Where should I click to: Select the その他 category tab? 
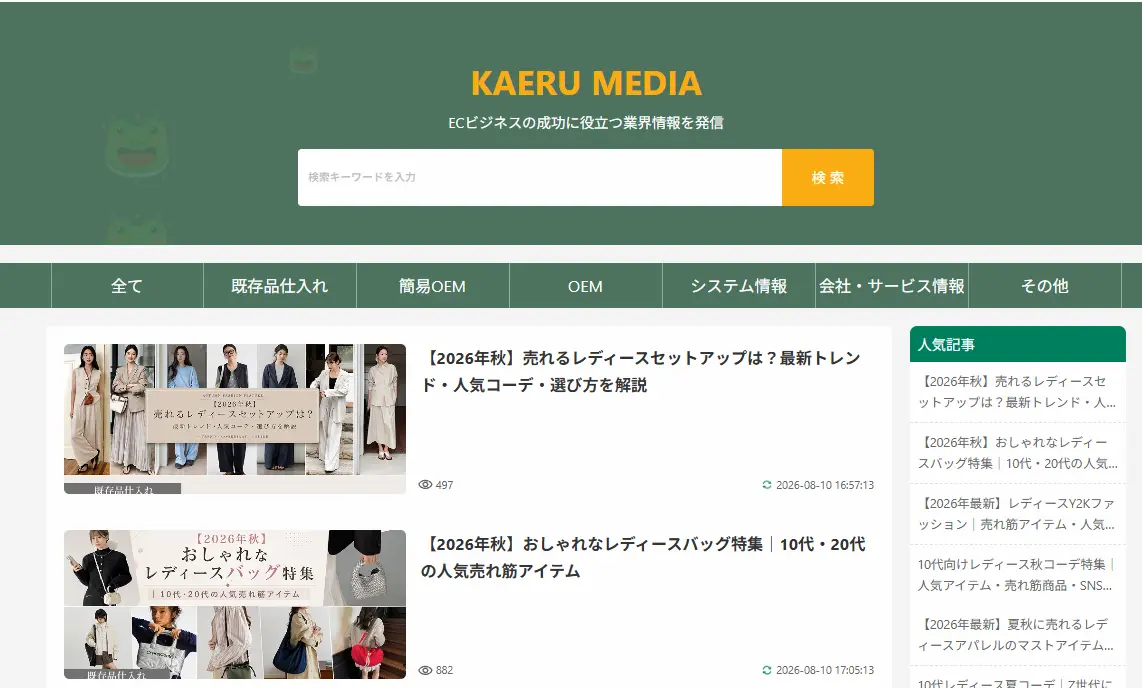(1044, 285)
